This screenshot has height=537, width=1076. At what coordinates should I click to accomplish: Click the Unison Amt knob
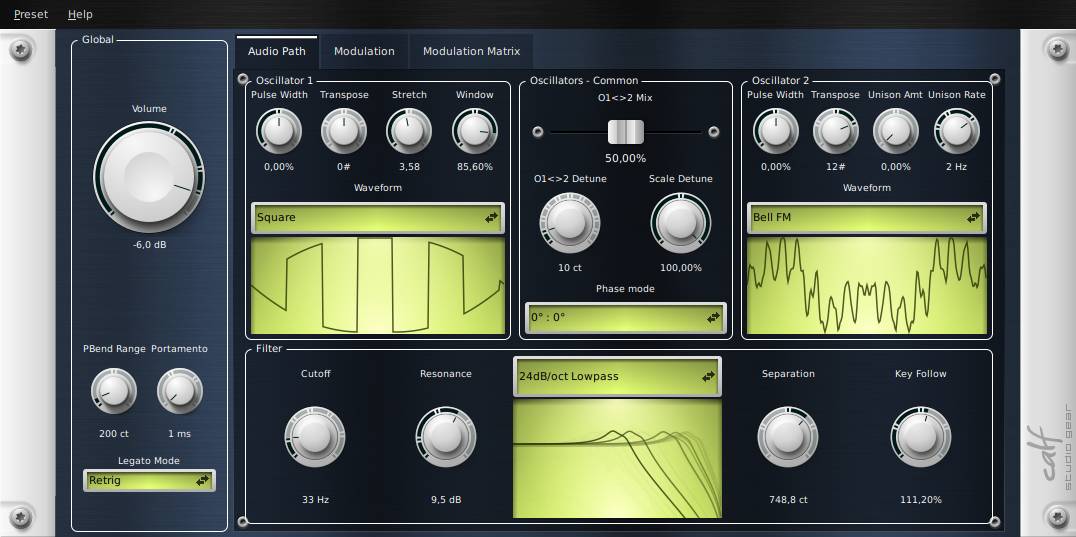(x=896, y=131)
